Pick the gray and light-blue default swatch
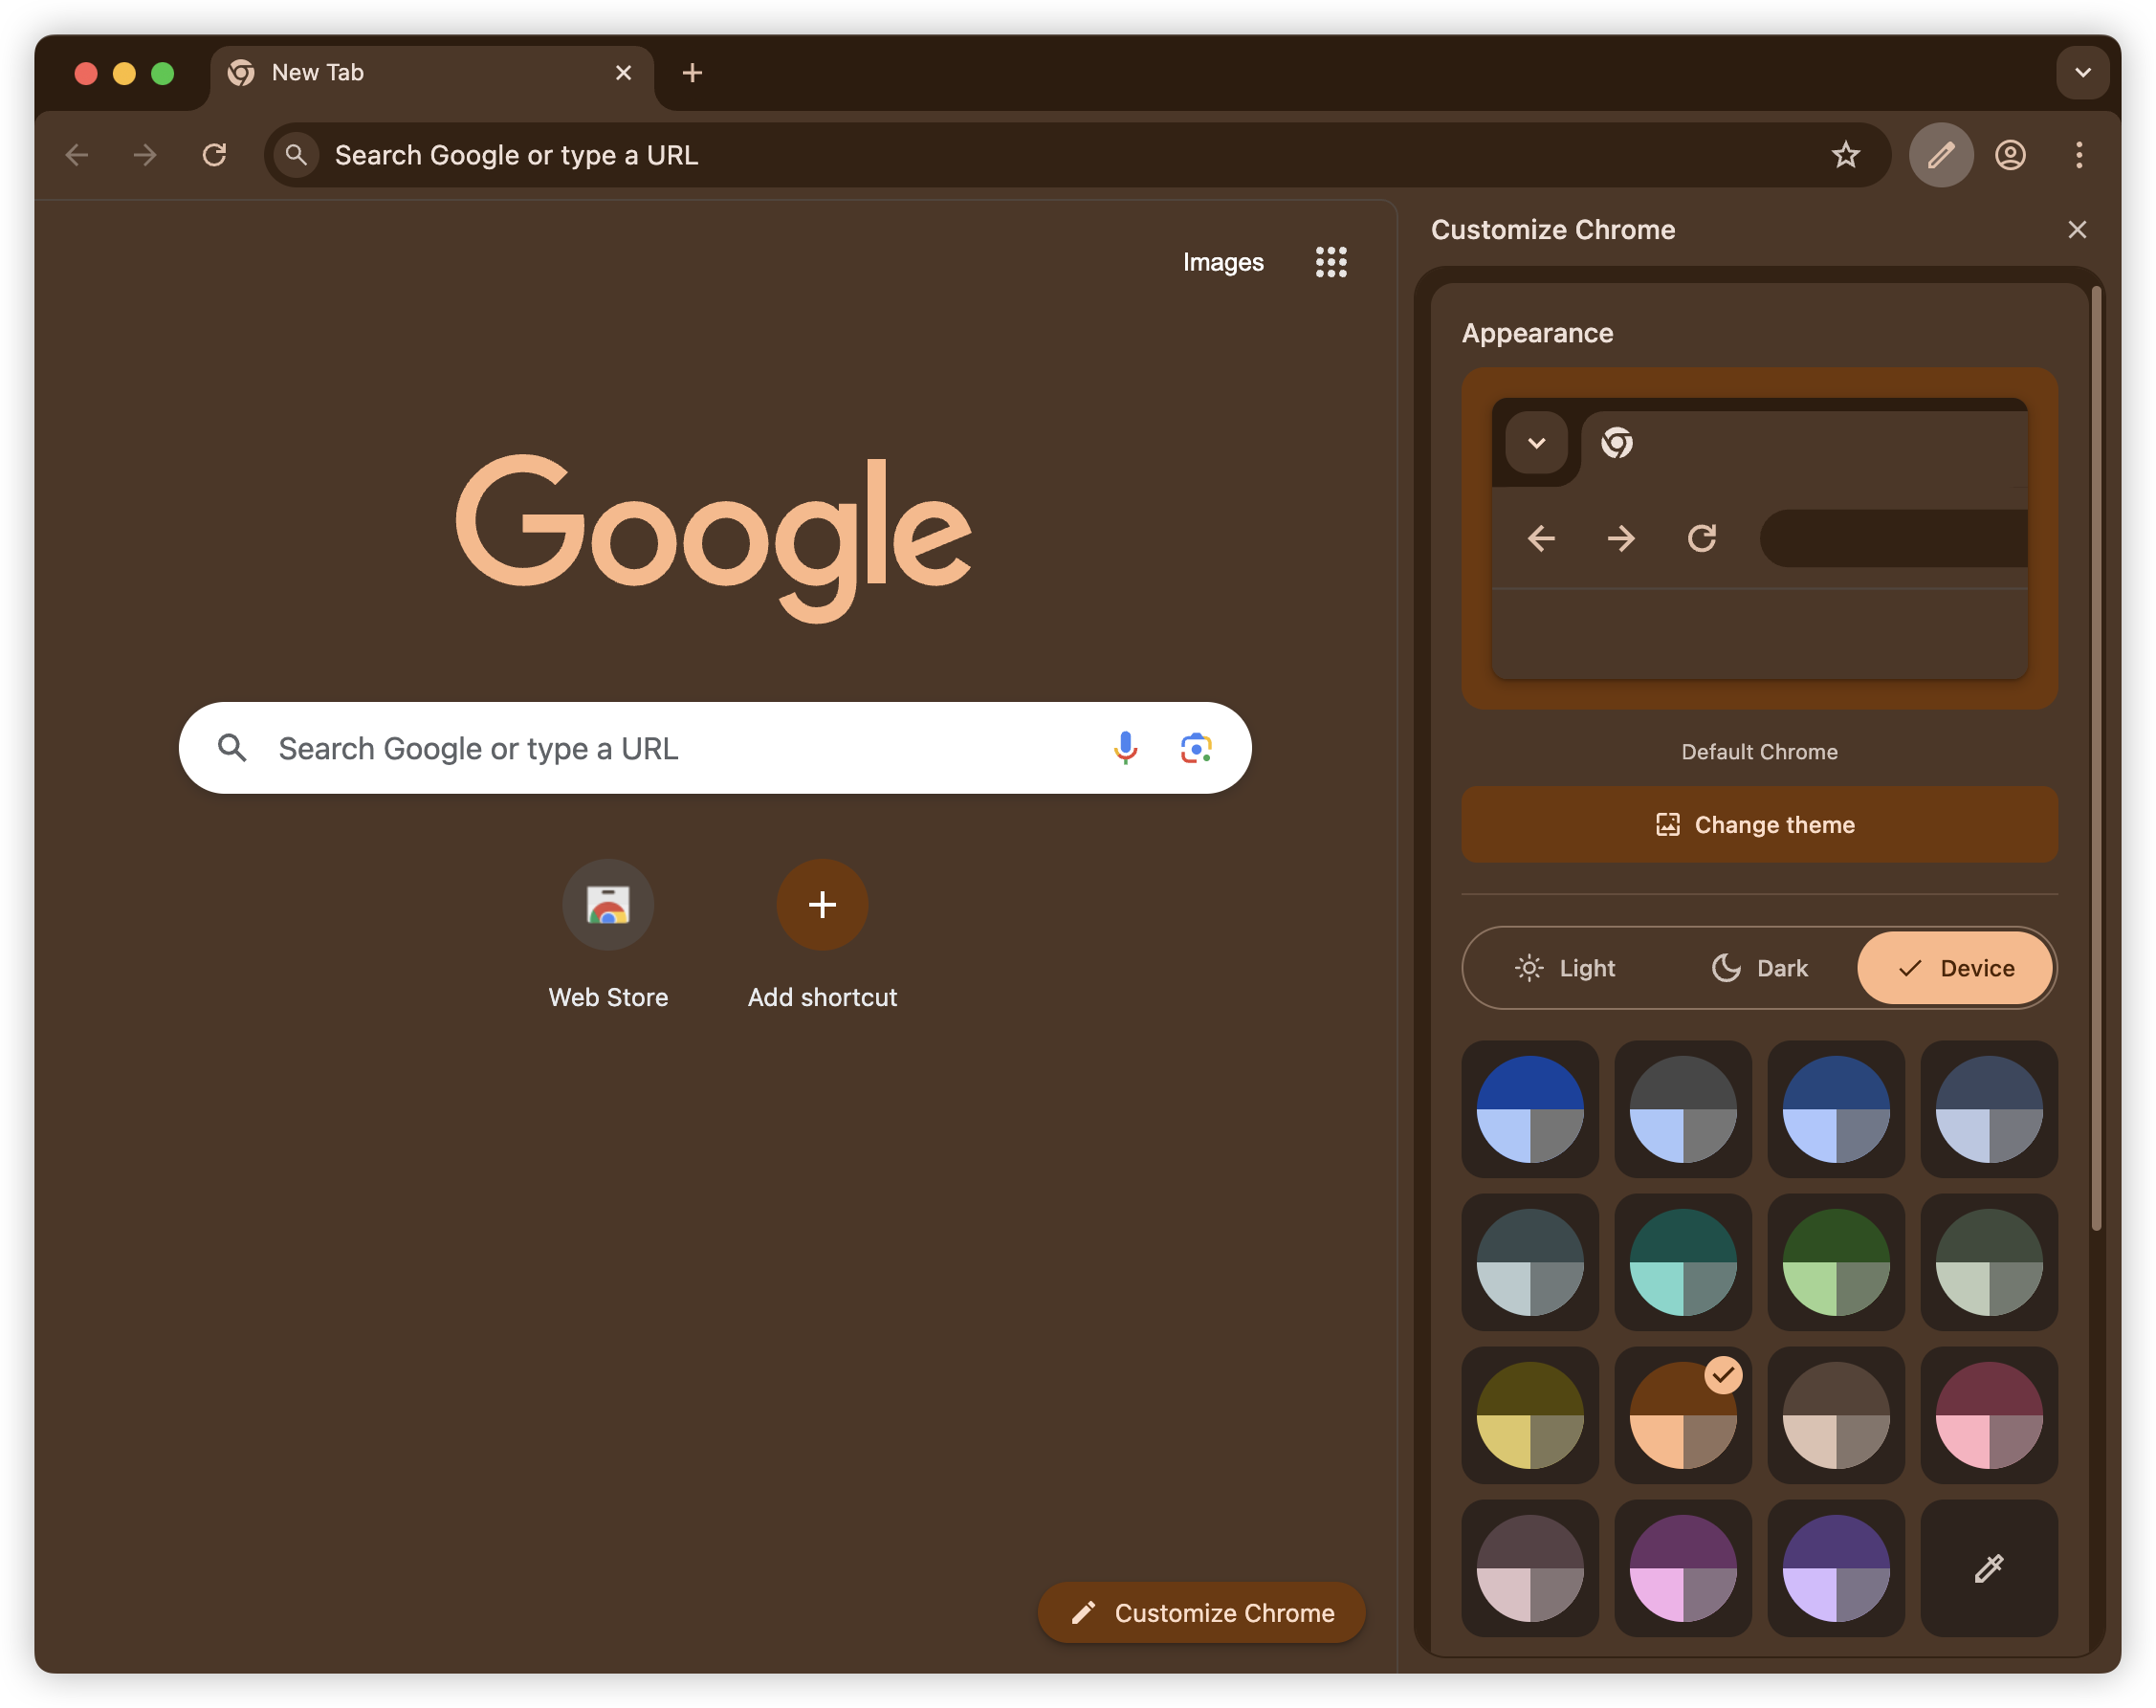The width and height of the screenshot is (2156, 1708). 1683,1109
